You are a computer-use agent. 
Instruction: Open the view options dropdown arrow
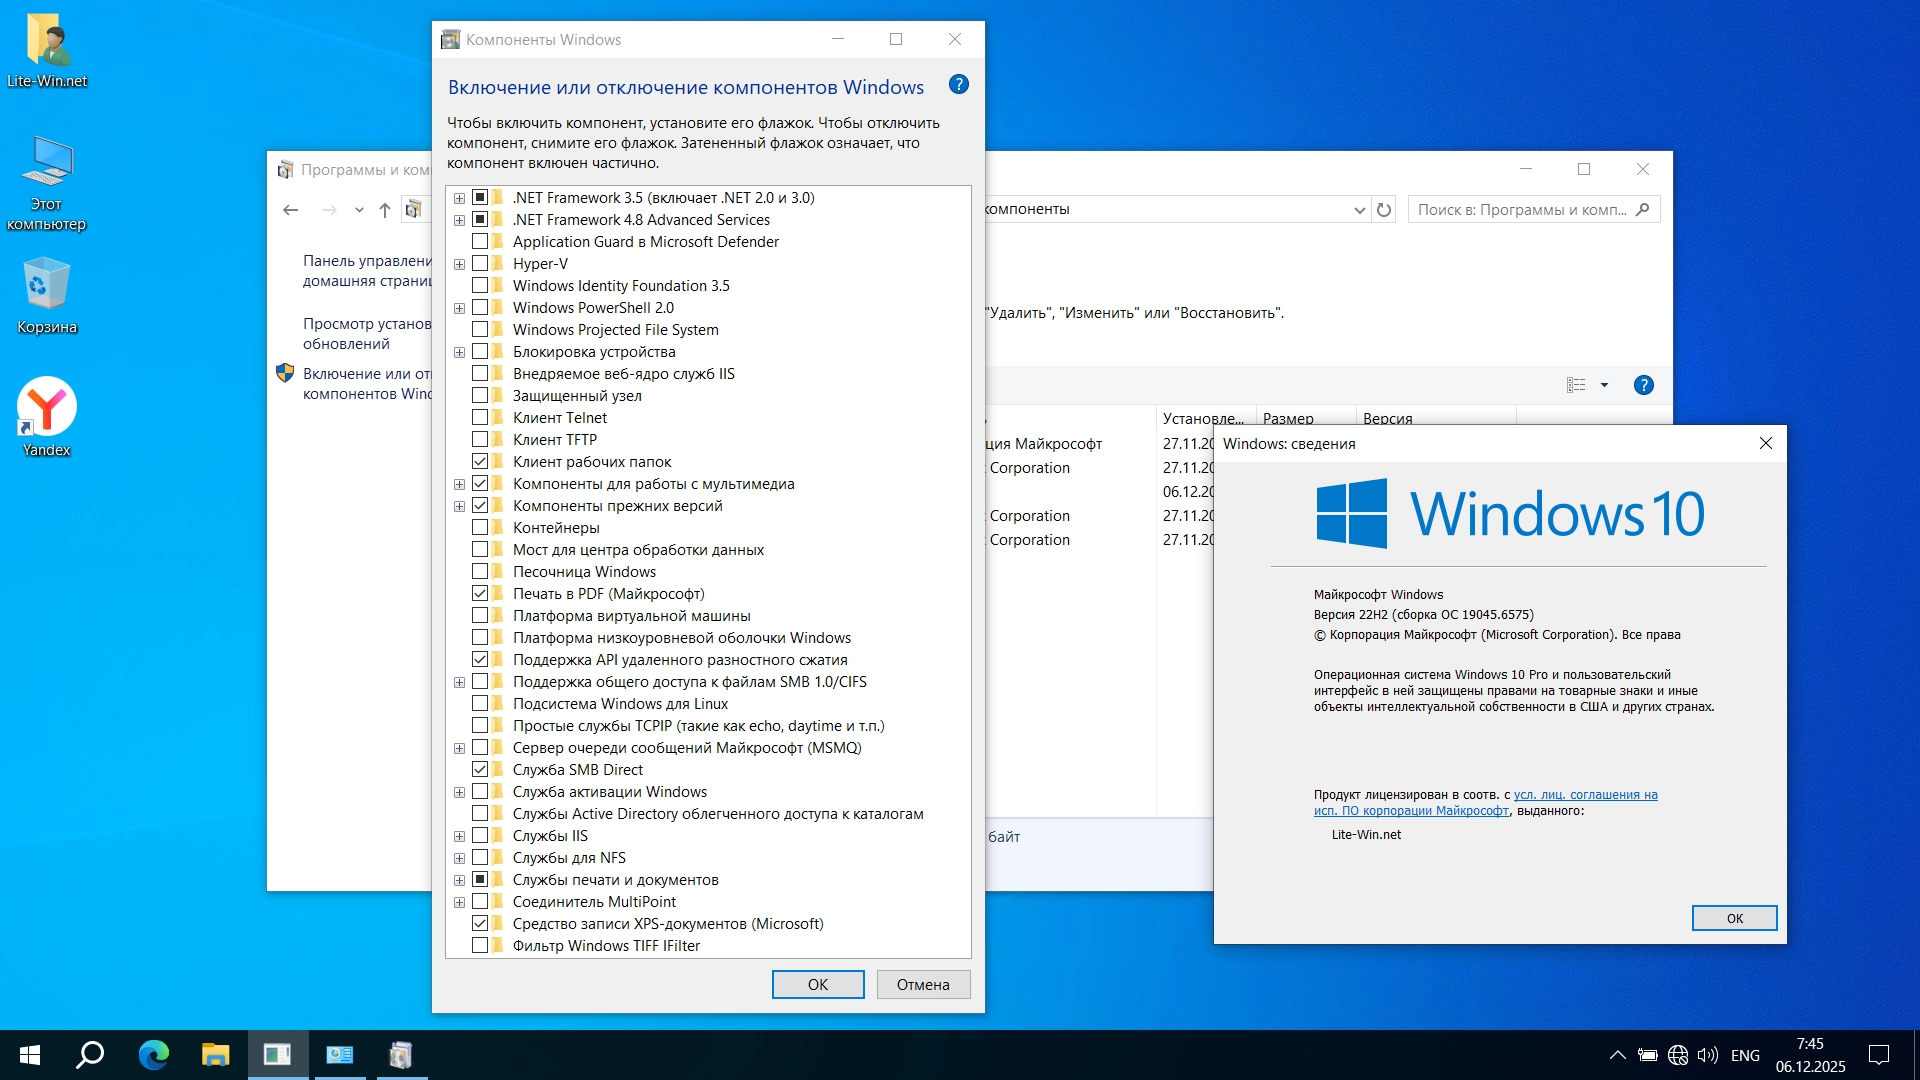[1604, 385]
